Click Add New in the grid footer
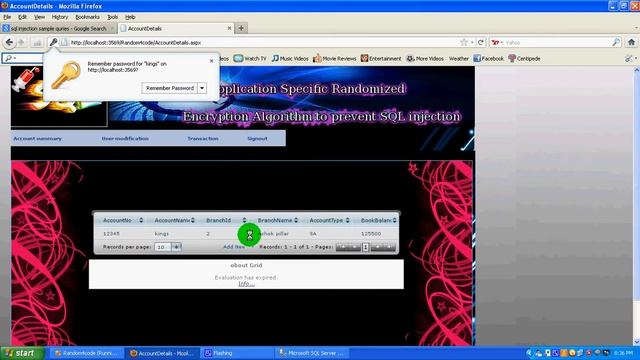 coord(234,247)
